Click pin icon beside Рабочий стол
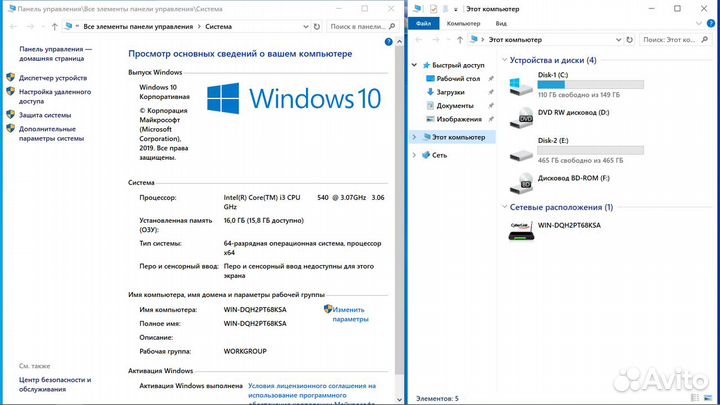Screen dimensions: 720x405 click(490, 79)
